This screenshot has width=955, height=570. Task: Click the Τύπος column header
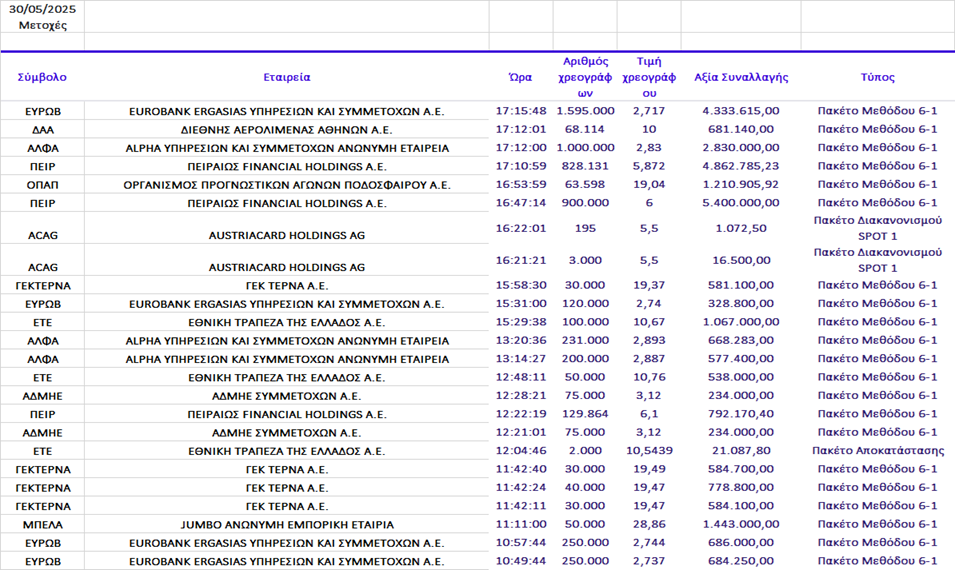tap(878, 77)
